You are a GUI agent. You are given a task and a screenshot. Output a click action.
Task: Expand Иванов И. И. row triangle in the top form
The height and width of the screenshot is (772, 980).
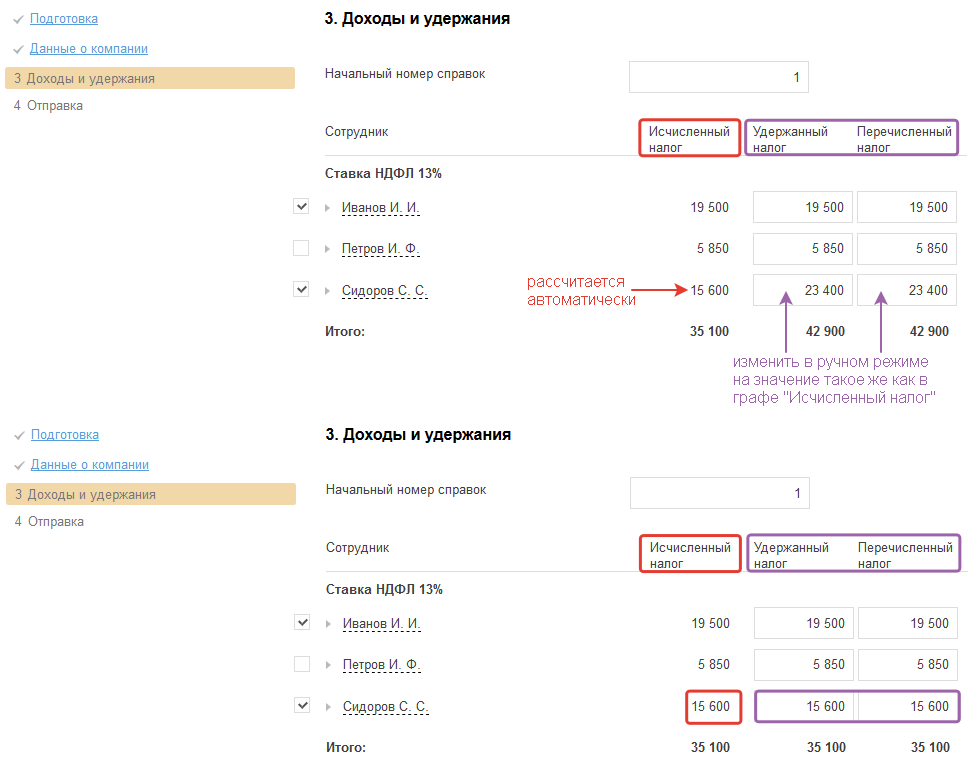tap(327, 208)
